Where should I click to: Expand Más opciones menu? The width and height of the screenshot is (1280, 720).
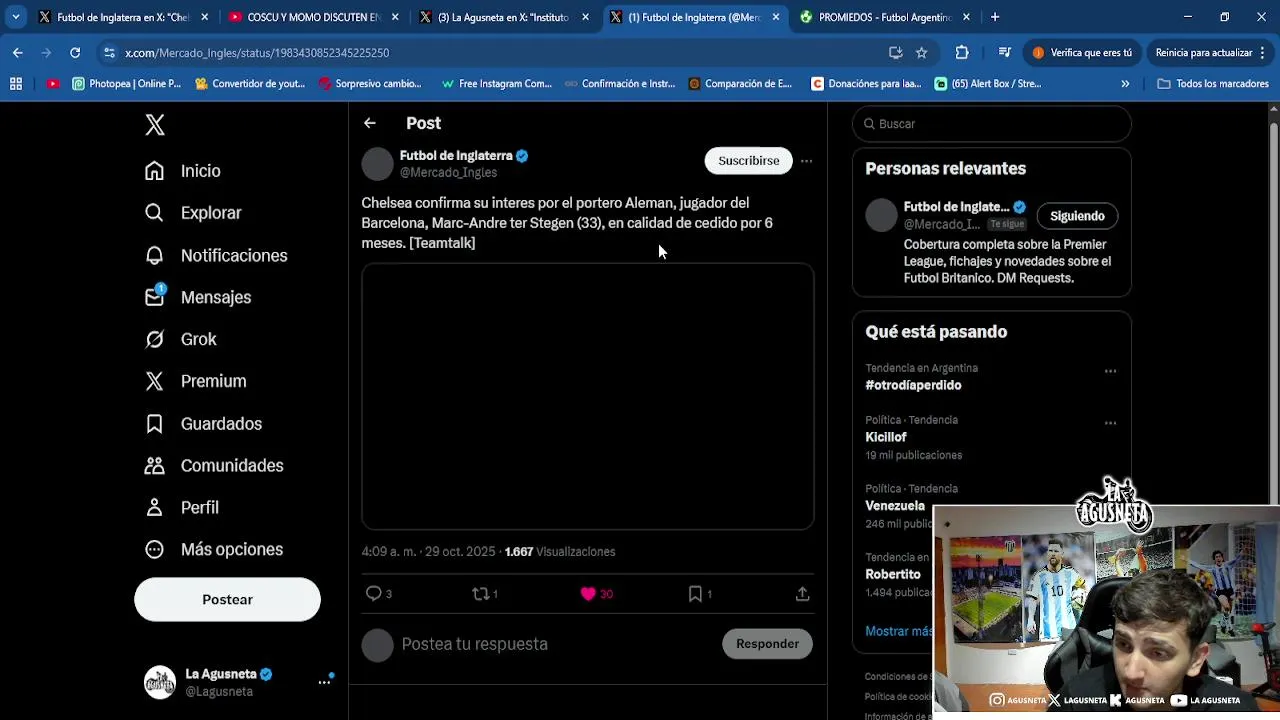coord(213,550)
